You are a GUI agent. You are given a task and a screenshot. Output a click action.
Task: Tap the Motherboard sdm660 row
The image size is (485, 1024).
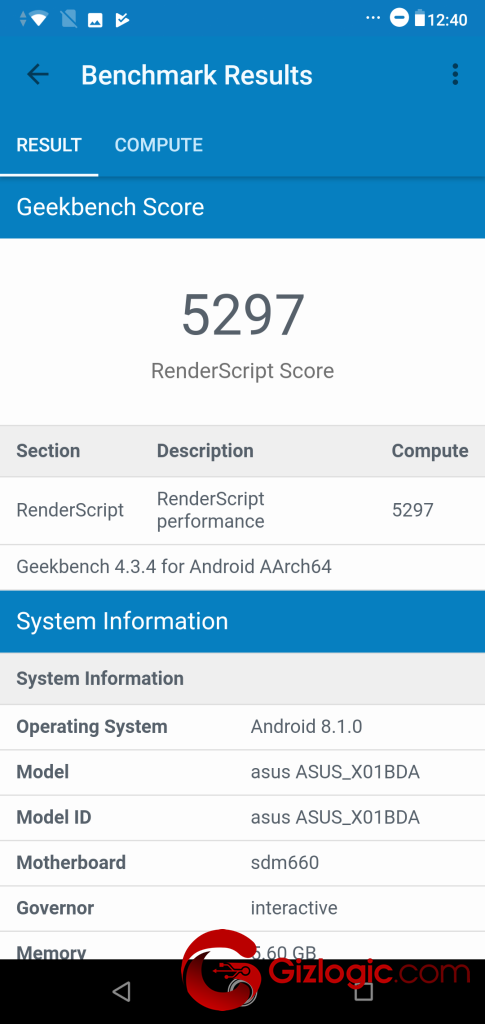[243, 862]
